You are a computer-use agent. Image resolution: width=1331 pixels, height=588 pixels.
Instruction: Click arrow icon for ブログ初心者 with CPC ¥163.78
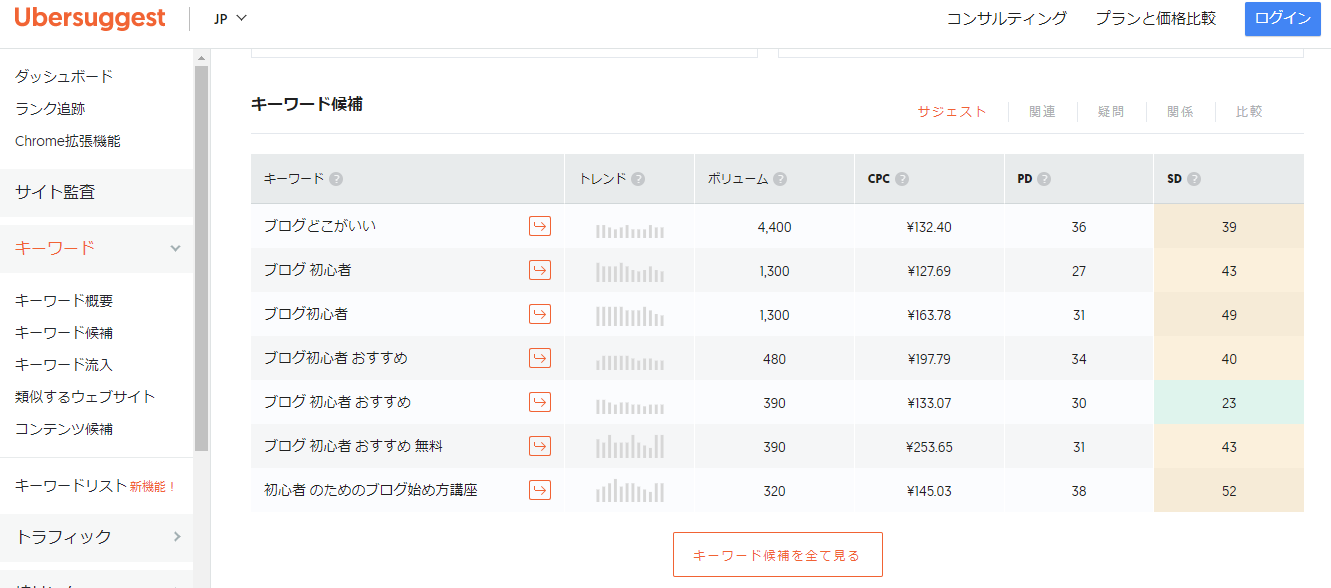click(x=540, y=315)
